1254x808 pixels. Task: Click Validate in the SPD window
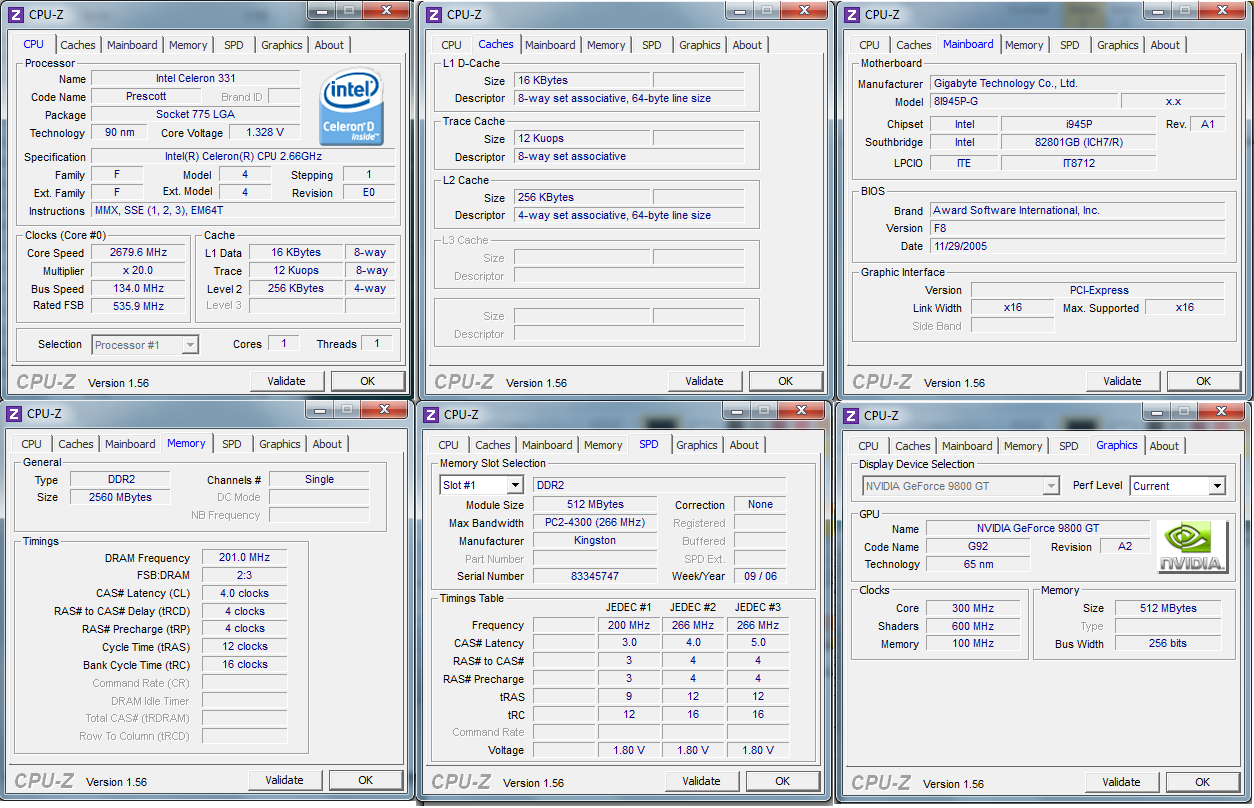pos(702,781)
